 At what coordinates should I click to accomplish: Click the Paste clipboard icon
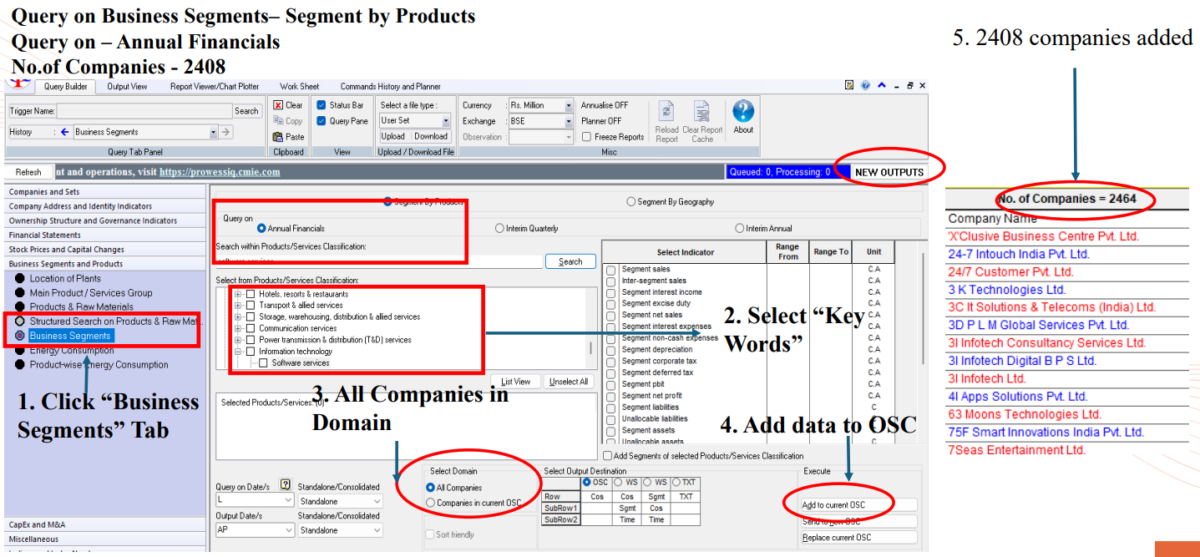click(279, 137)
